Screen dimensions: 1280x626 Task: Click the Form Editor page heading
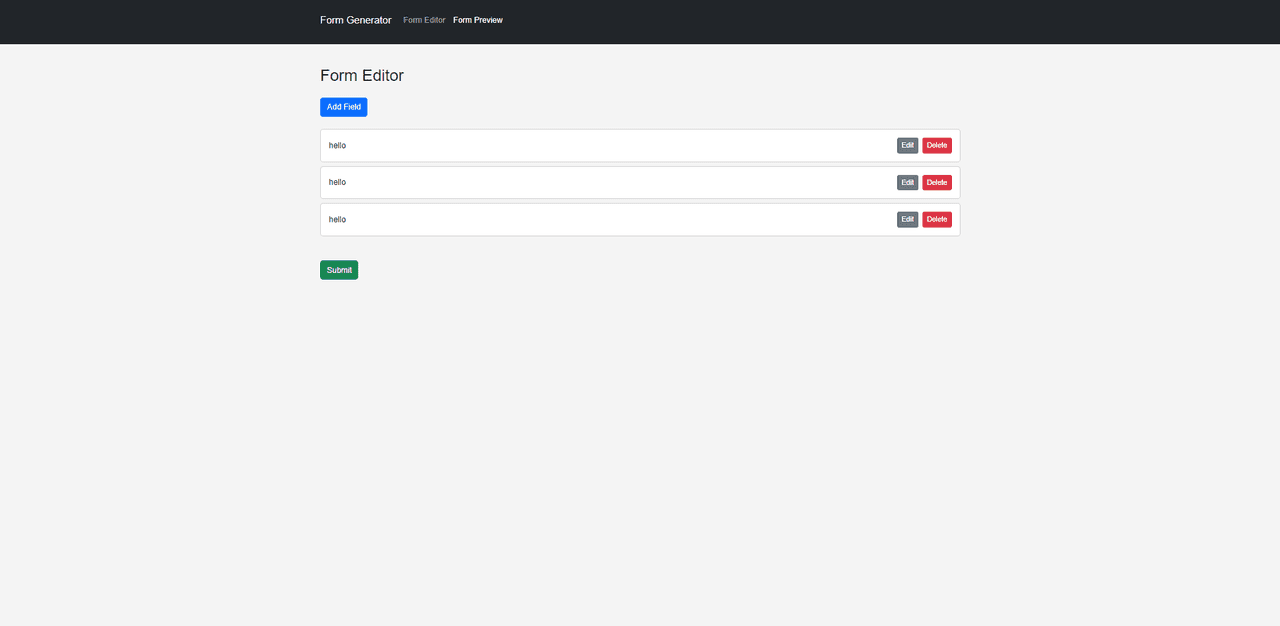click(362, 76)
